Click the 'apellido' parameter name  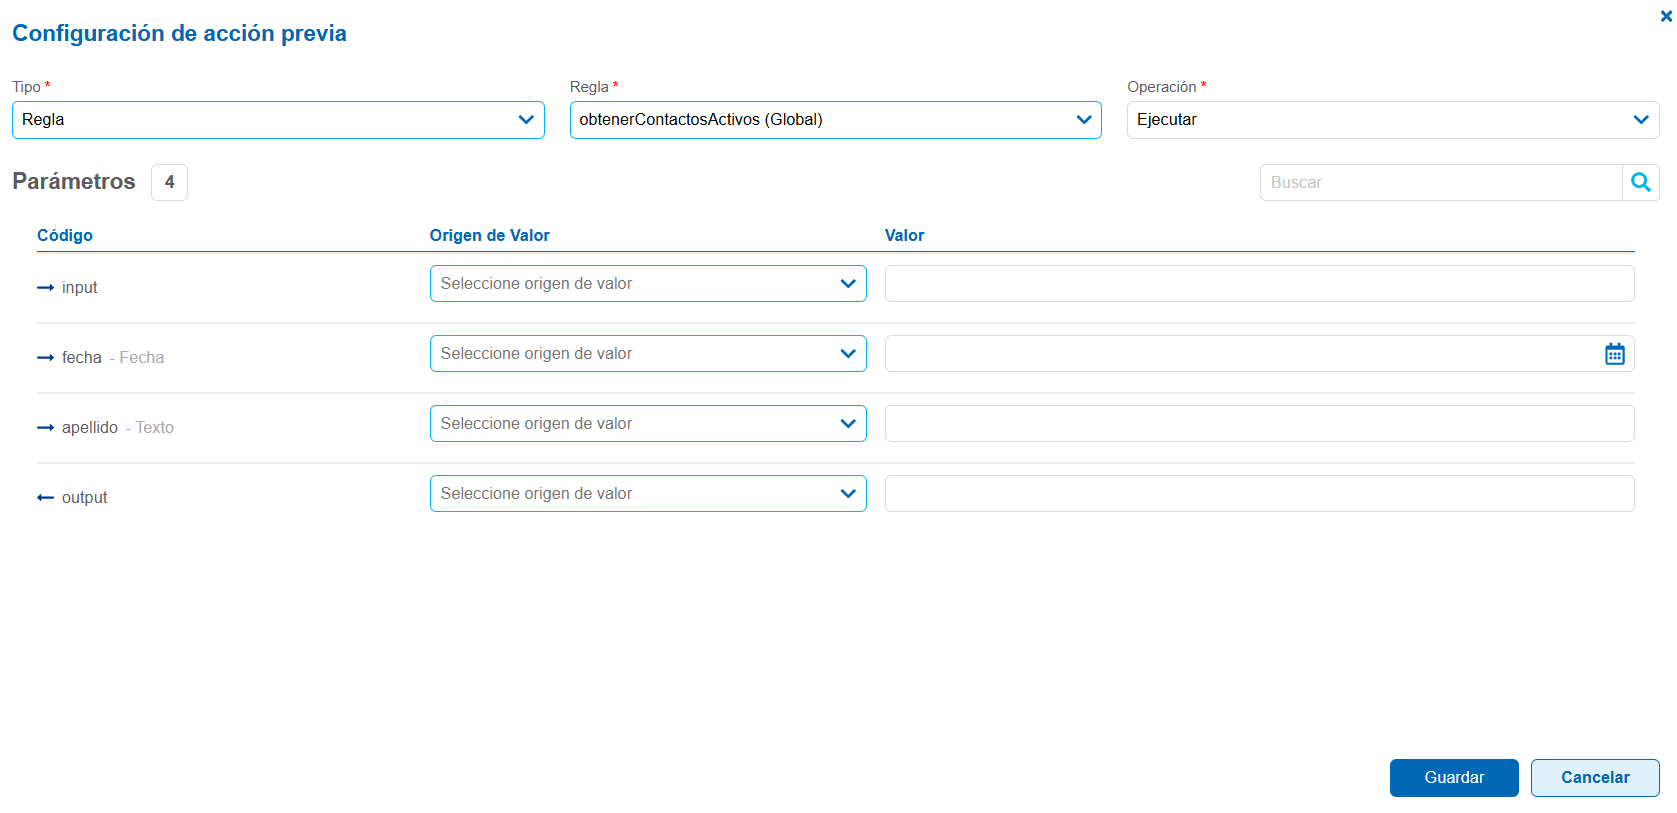click(90, 428)
